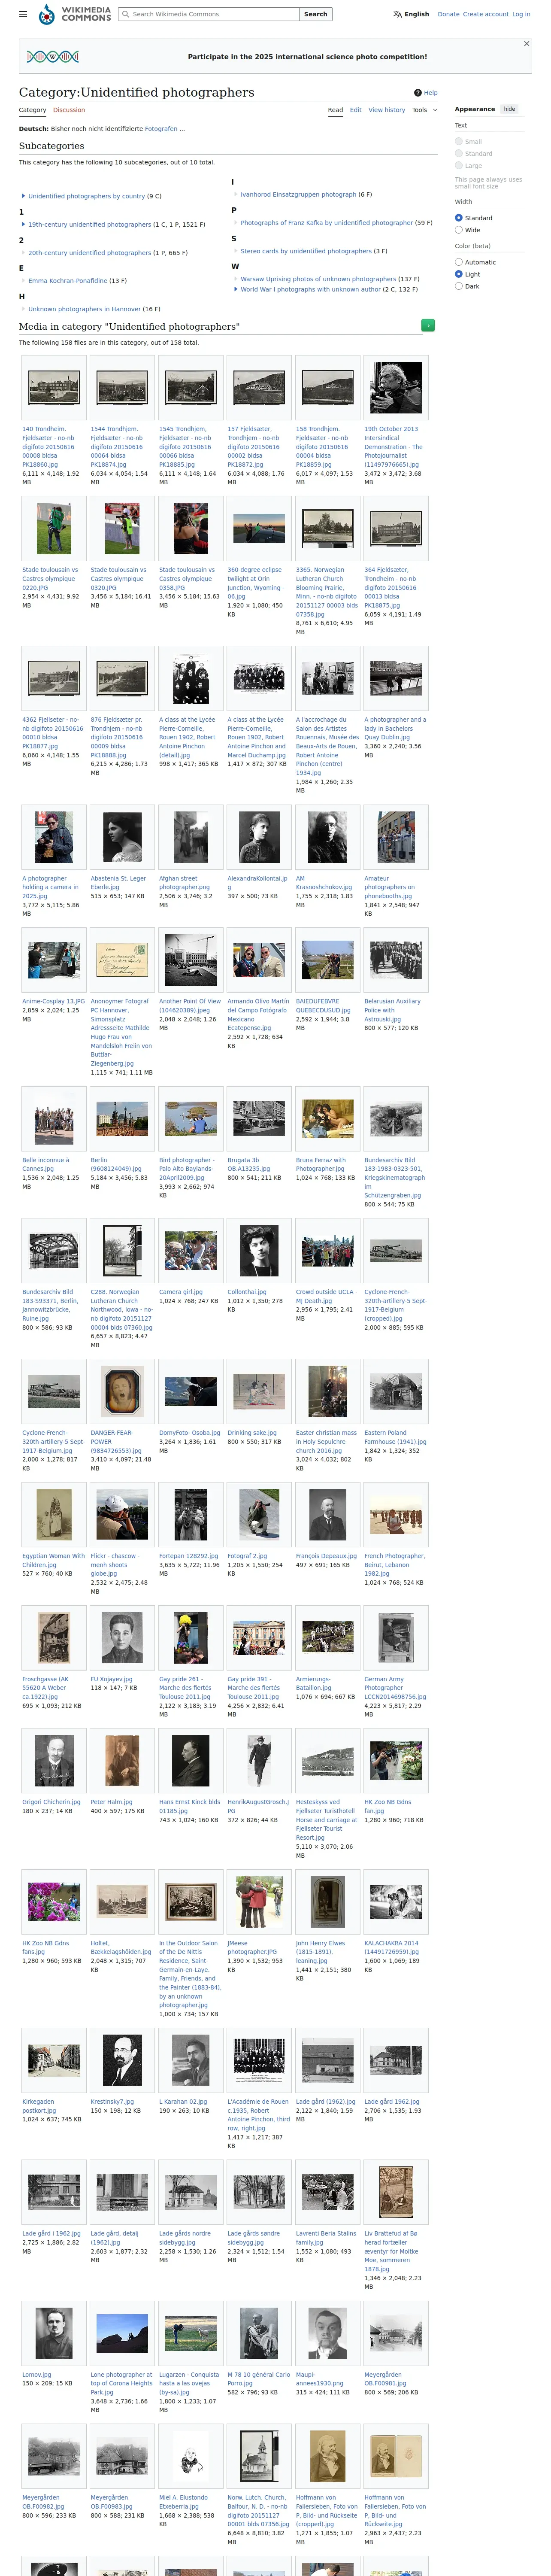
Task: Select Wide page width
Action: (x=459, y=230)
